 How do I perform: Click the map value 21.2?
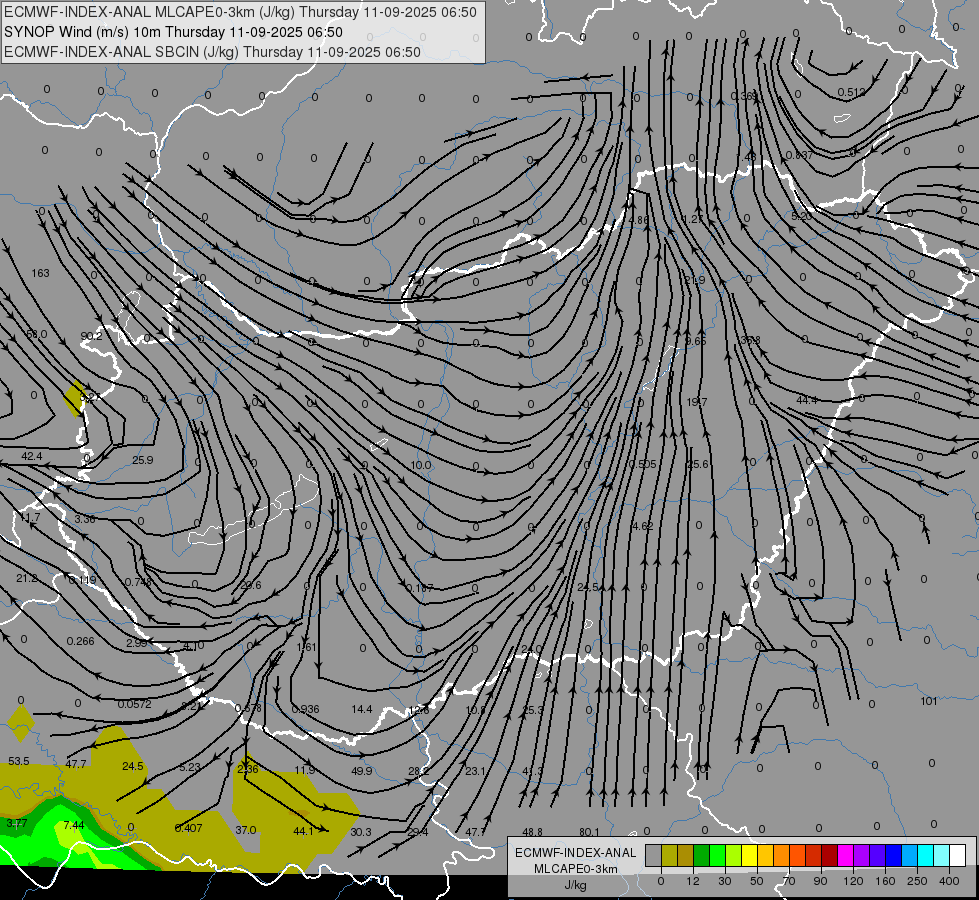click(27, 578)
